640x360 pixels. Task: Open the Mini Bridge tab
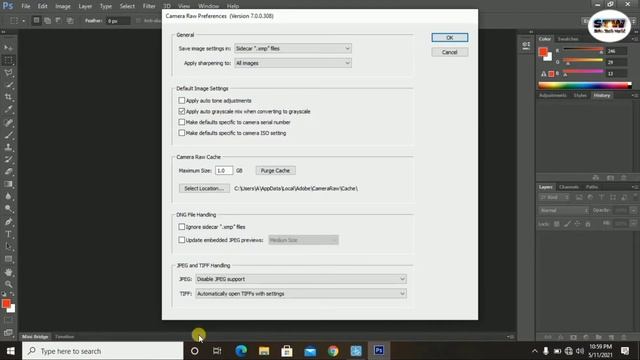pos(35,337)
